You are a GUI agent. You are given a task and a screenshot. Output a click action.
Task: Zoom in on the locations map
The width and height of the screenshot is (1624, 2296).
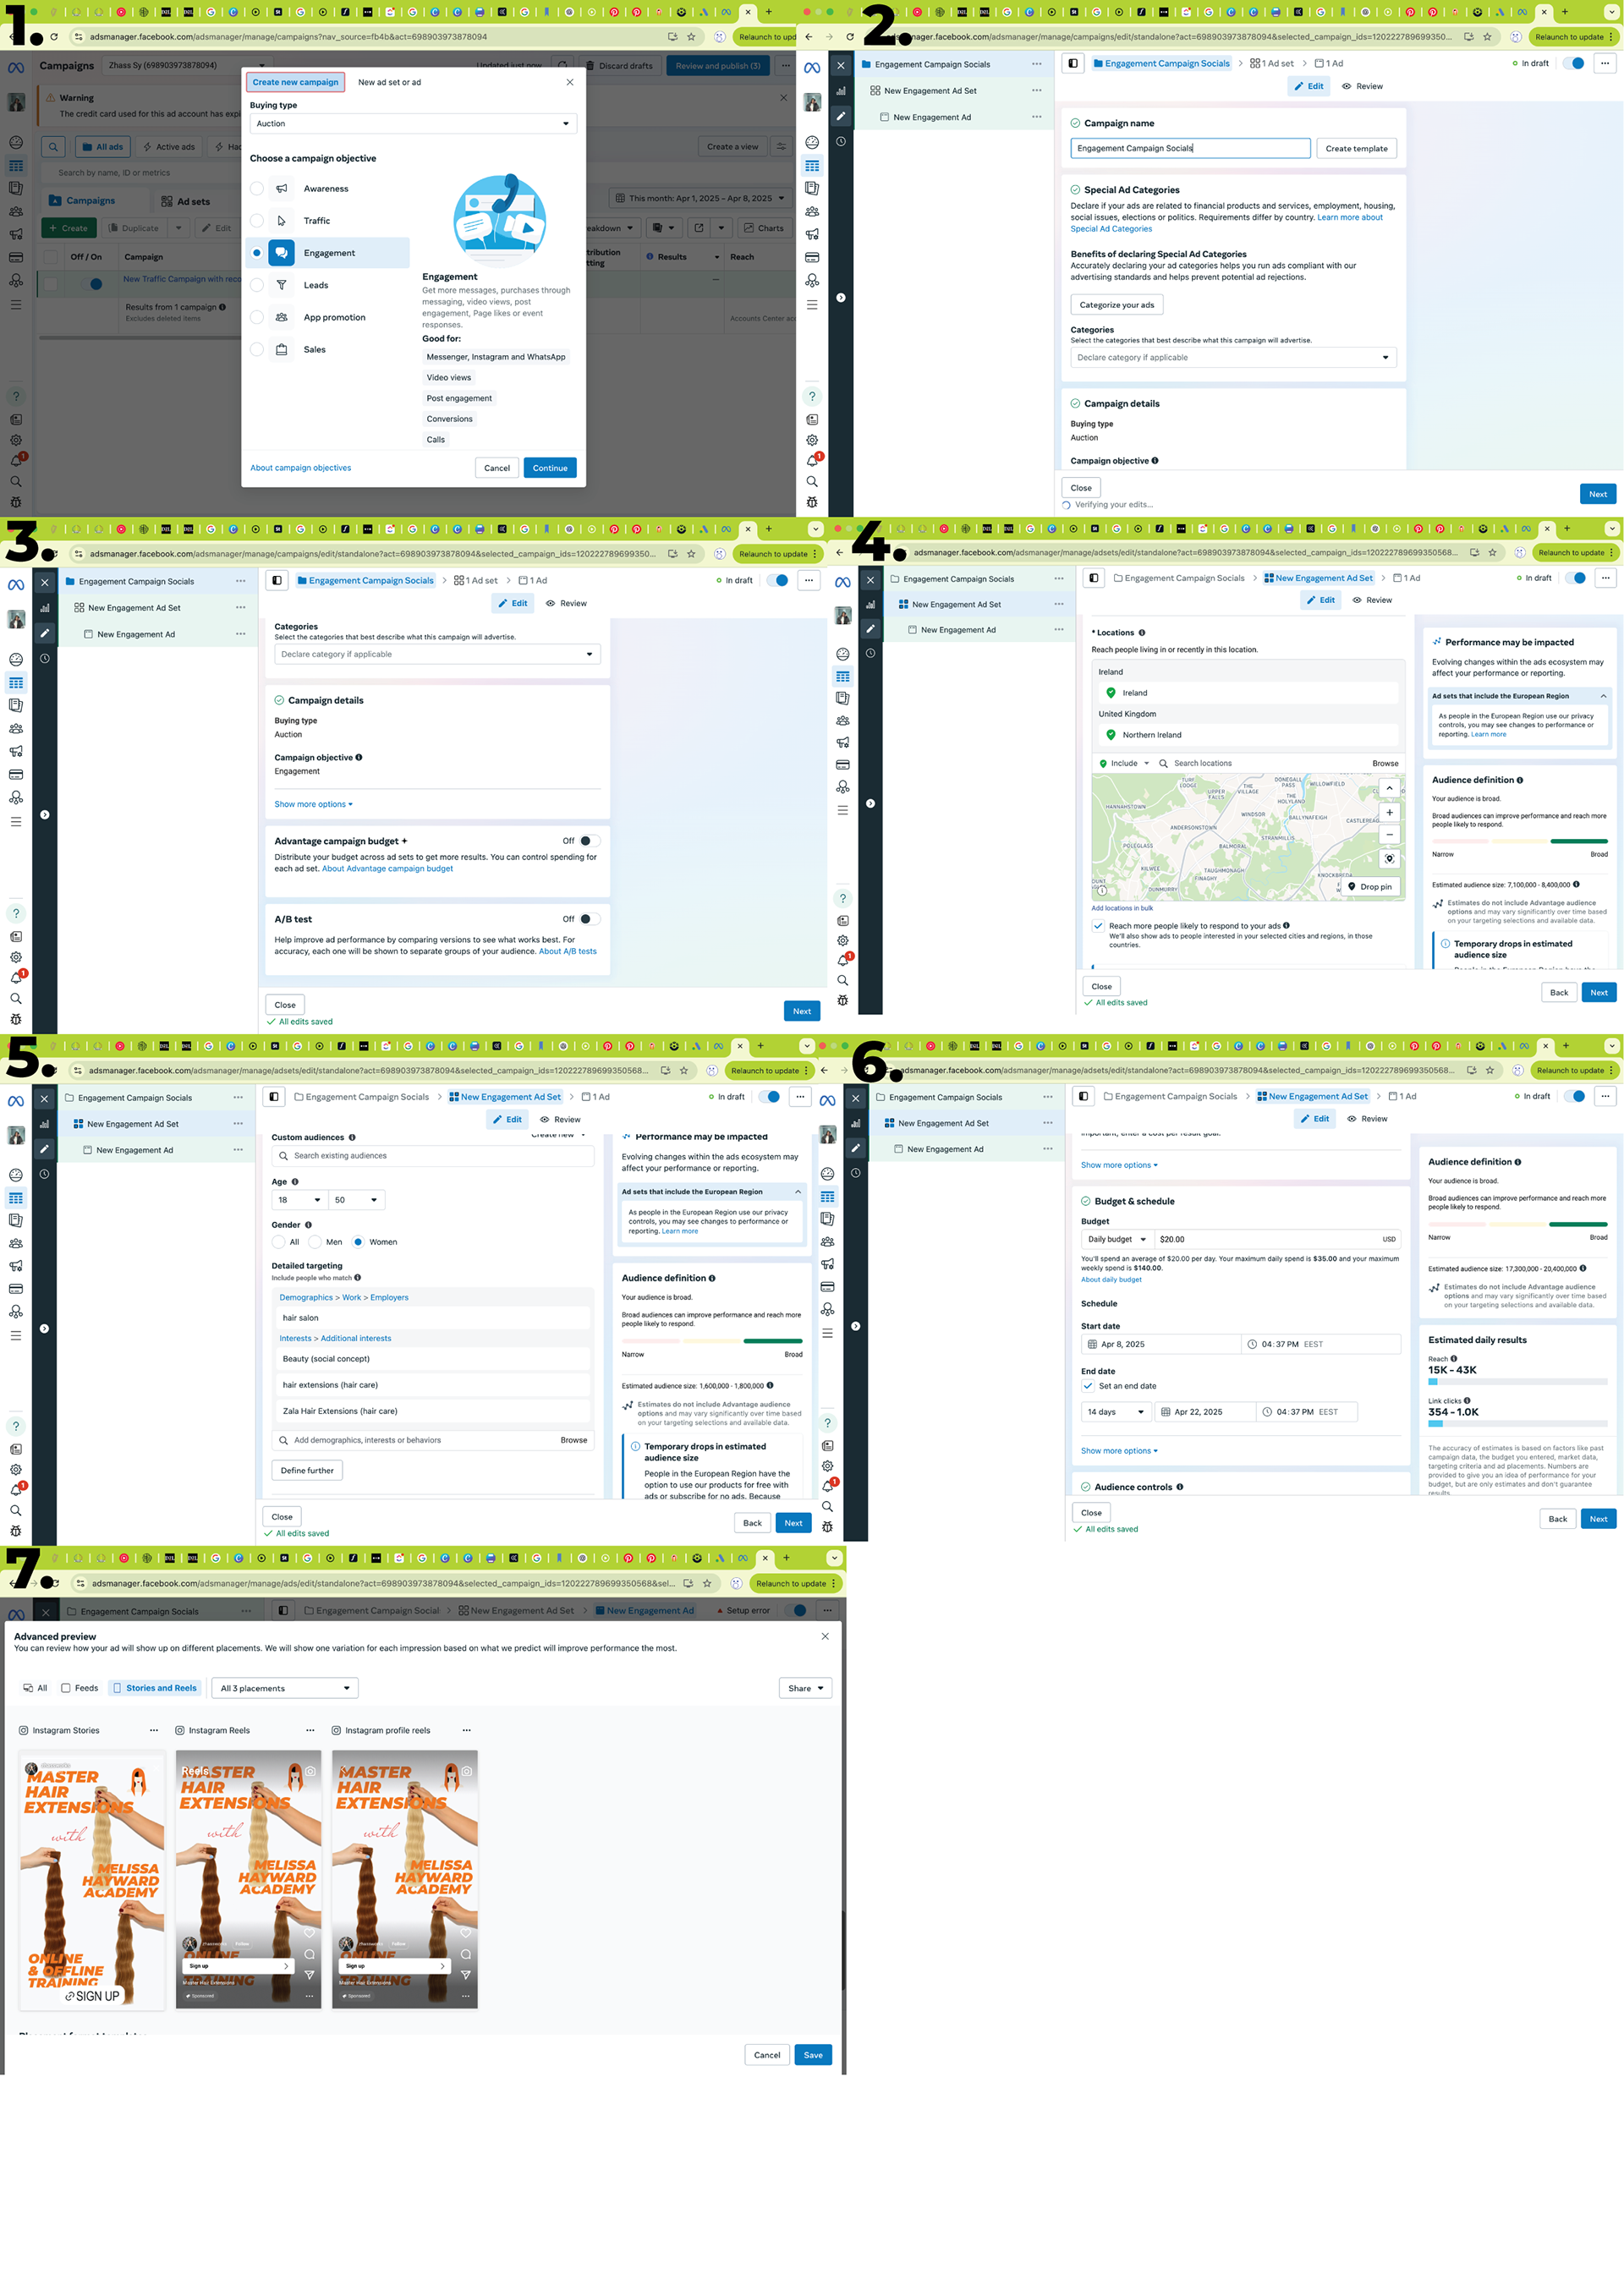[x=1389, y=812]
